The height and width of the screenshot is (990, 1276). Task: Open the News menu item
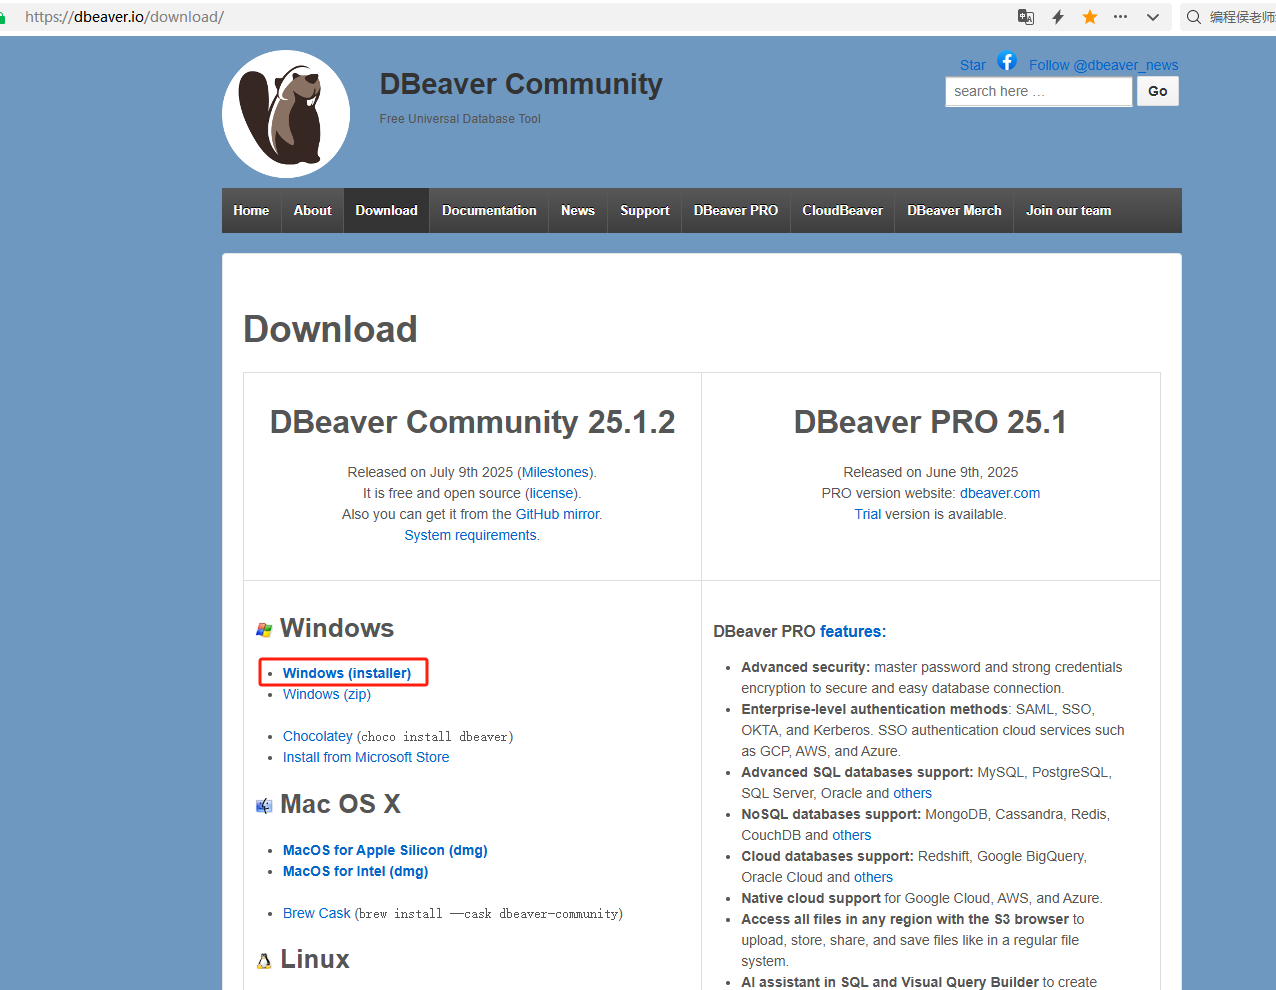[x=578, y=210]
